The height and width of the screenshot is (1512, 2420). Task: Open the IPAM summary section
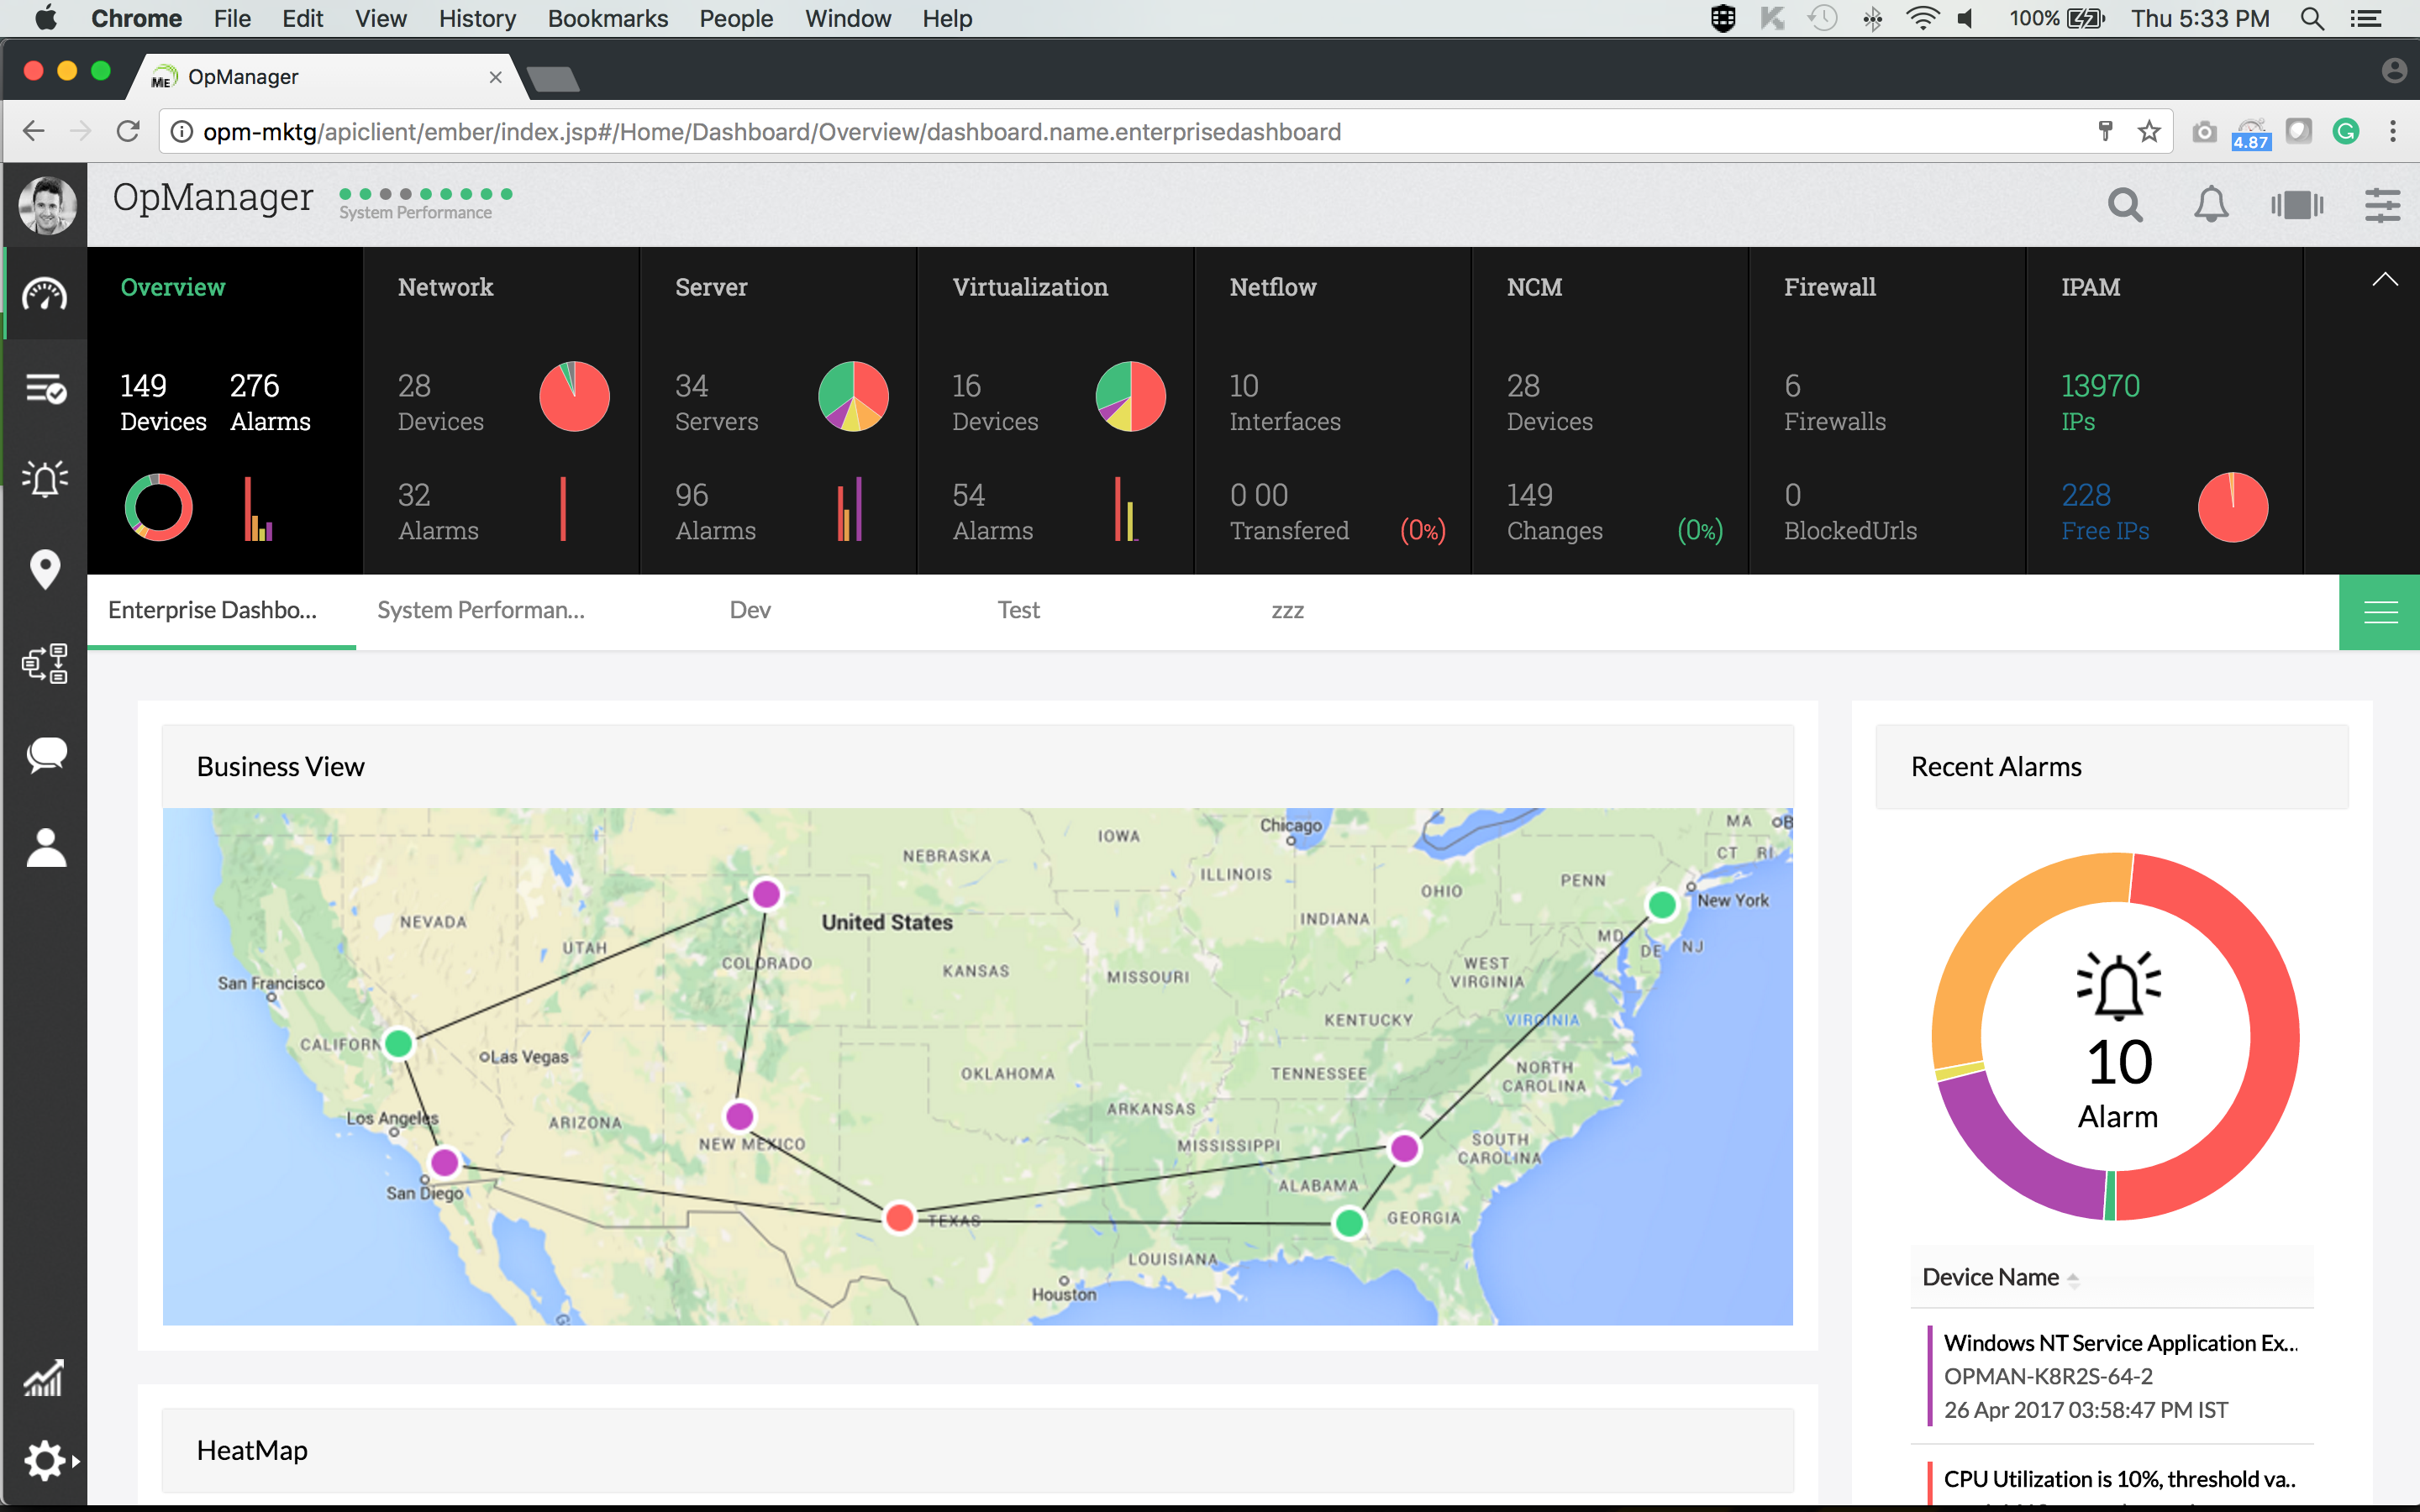[2090, 288]
